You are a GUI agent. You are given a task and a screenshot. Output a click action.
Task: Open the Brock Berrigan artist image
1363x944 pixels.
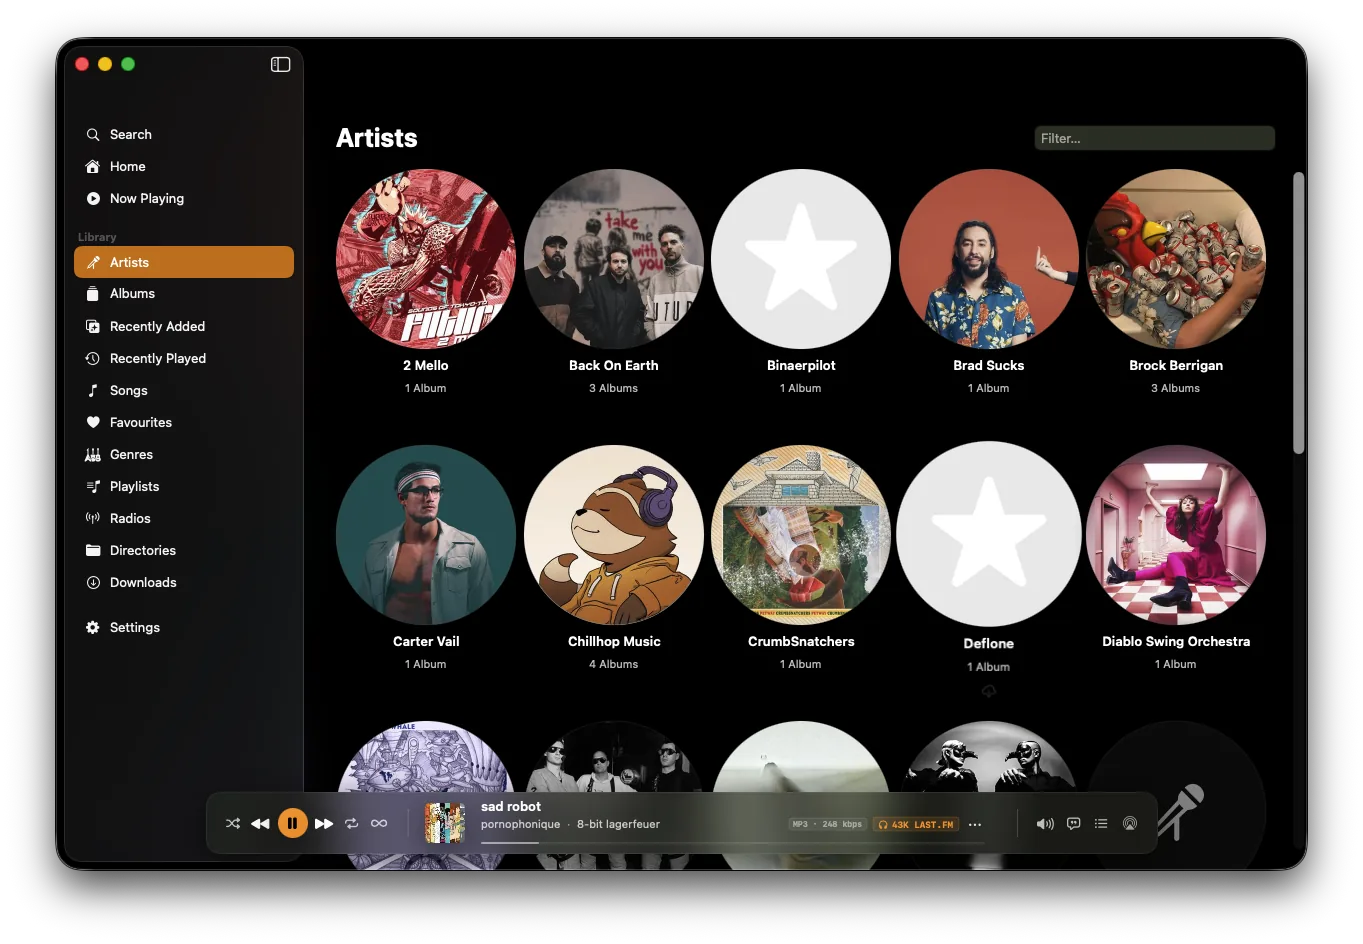1176,259
